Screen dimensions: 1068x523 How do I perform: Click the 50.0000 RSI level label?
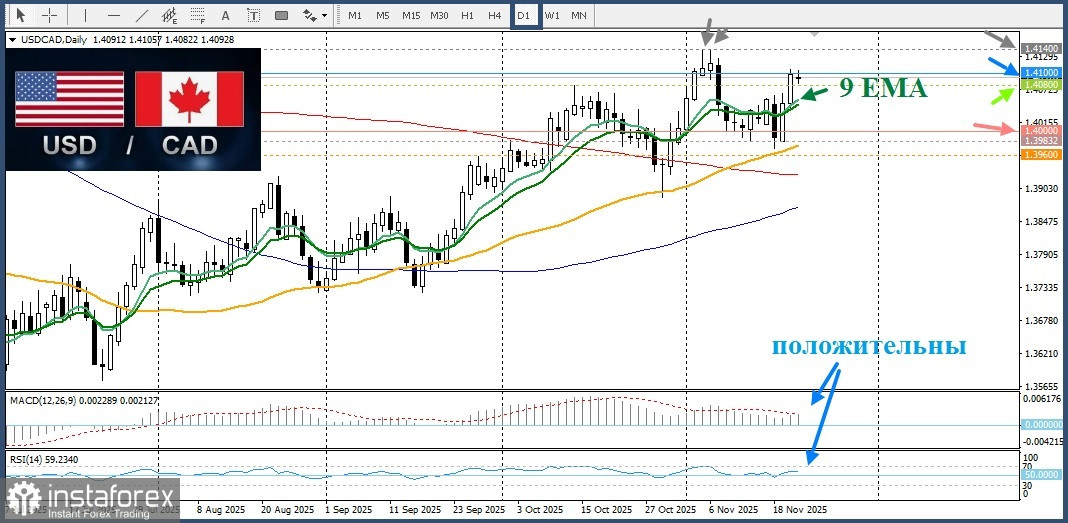point(1040,474)
